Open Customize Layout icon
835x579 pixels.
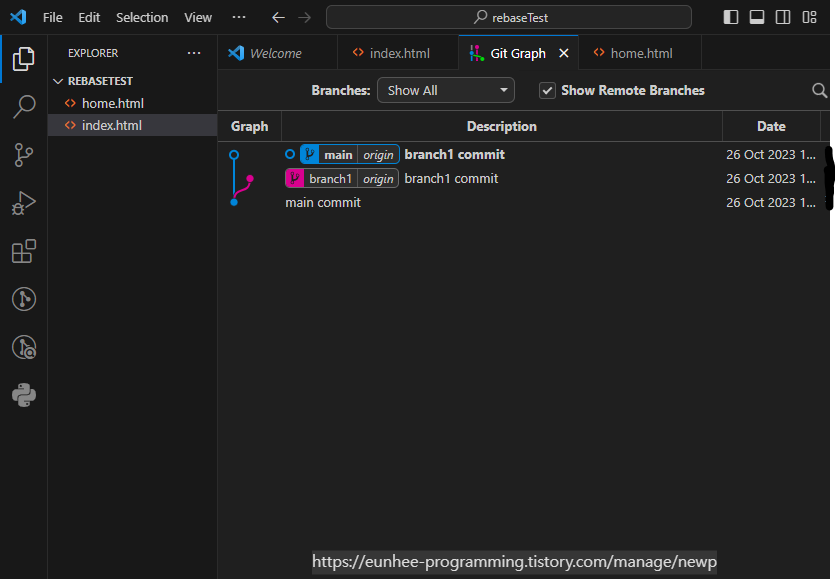point(809,17)
